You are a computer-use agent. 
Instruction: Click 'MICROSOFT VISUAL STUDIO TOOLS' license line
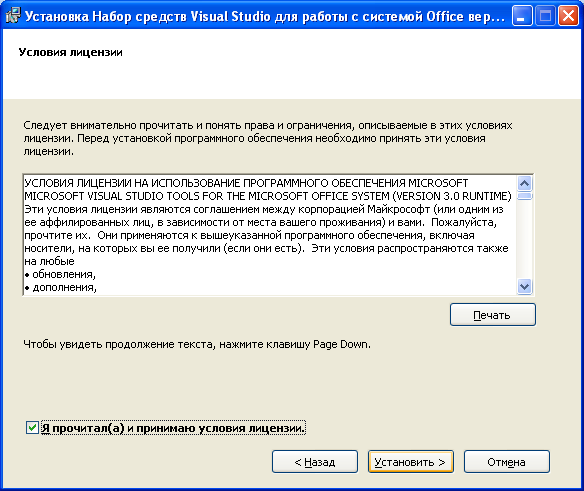tap(268, 196)
